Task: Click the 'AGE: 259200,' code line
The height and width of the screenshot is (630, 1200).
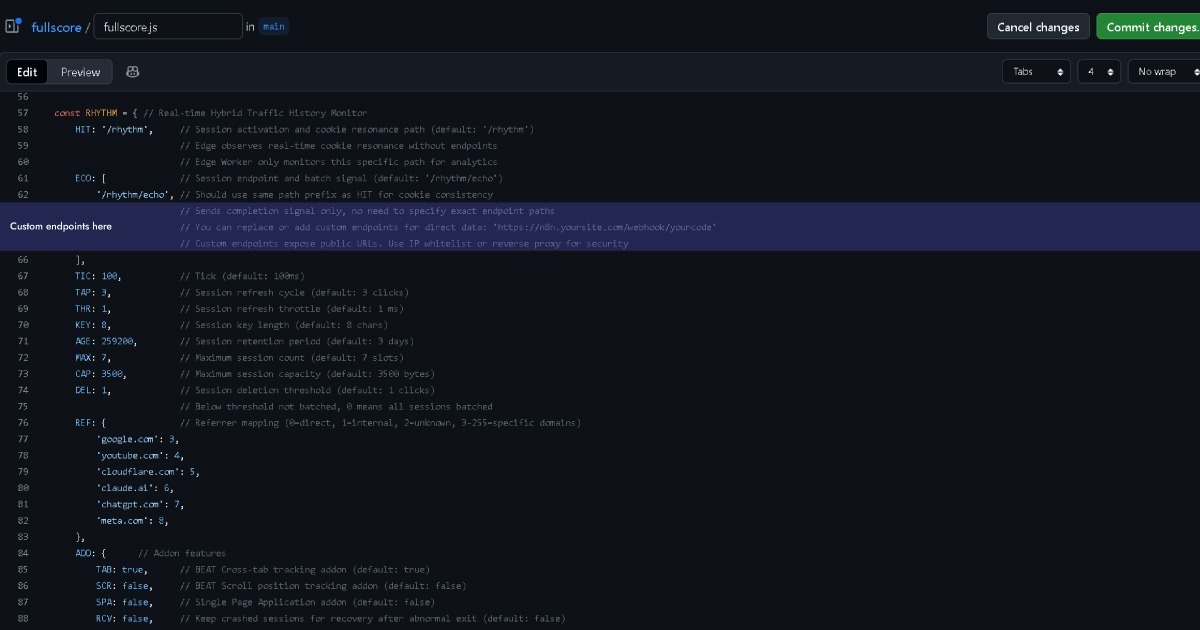Action: (x=106, y=342)
